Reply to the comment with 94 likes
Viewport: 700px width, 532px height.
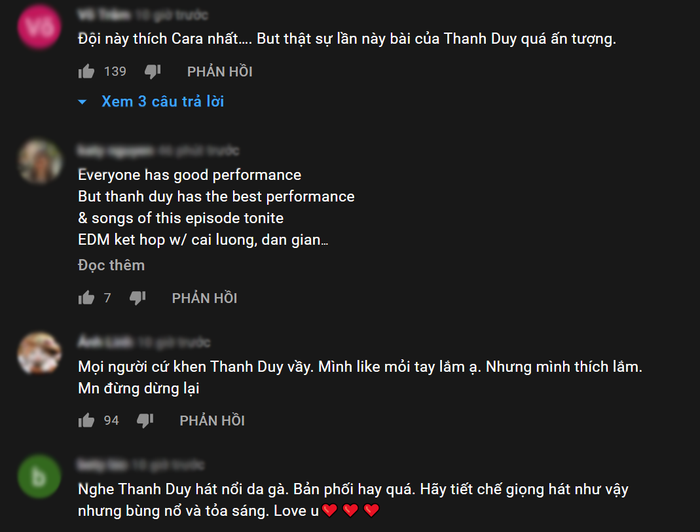[212, 421]
